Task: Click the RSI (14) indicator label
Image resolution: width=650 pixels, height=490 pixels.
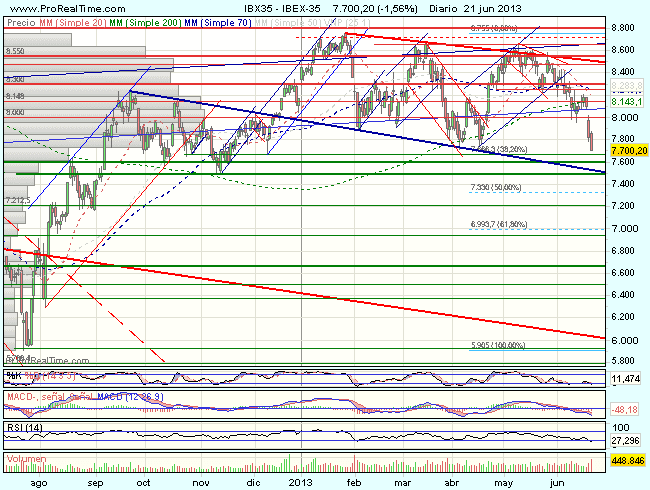Action: 22,427
